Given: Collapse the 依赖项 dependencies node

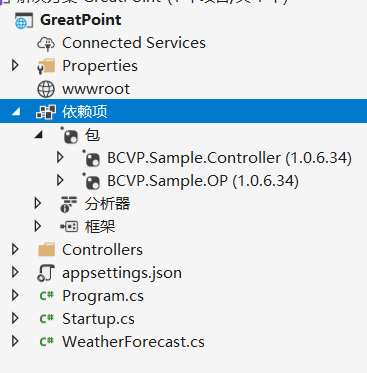Looking at the screenshot, I should [16, 112].
